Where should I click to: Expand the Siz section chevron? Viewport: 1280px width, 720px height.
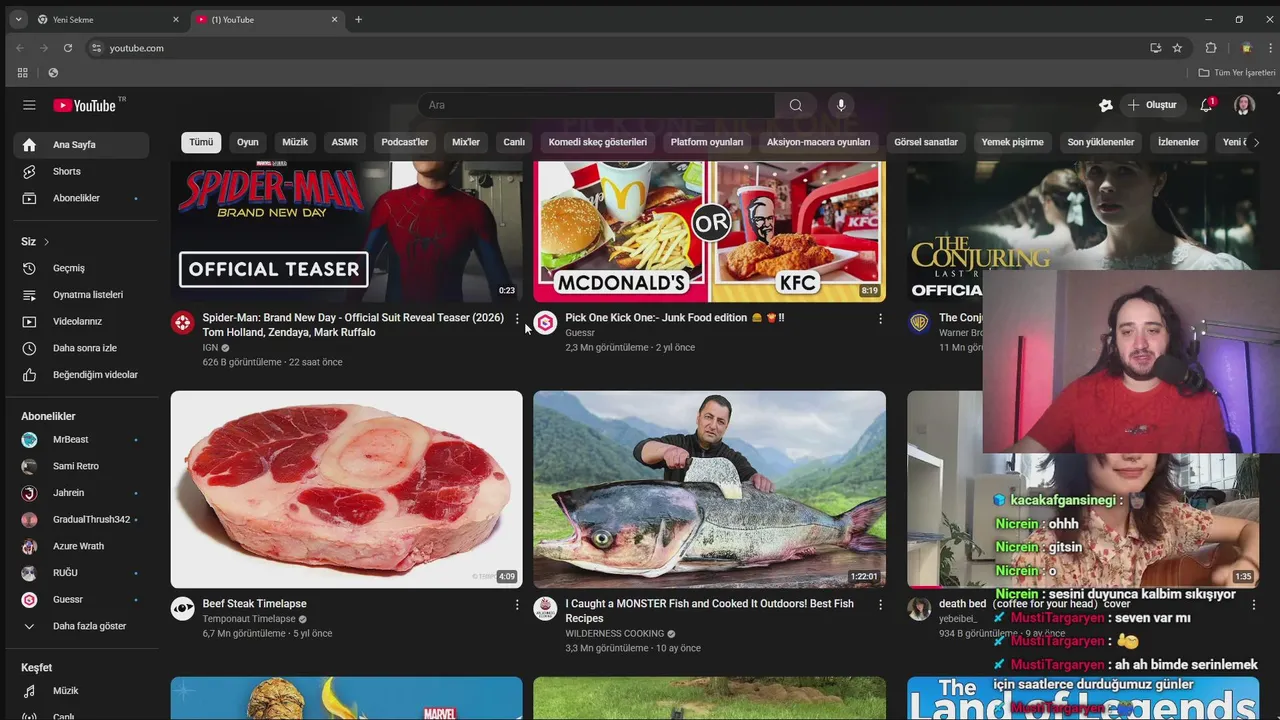[x=46, y=242]
